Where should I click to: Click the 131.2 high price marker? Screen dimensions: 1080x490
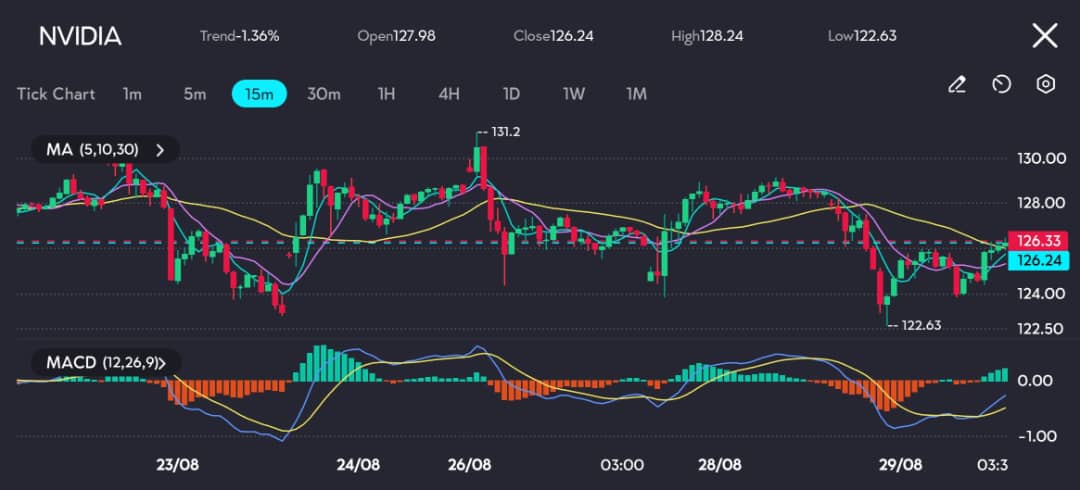click(504, 131)
